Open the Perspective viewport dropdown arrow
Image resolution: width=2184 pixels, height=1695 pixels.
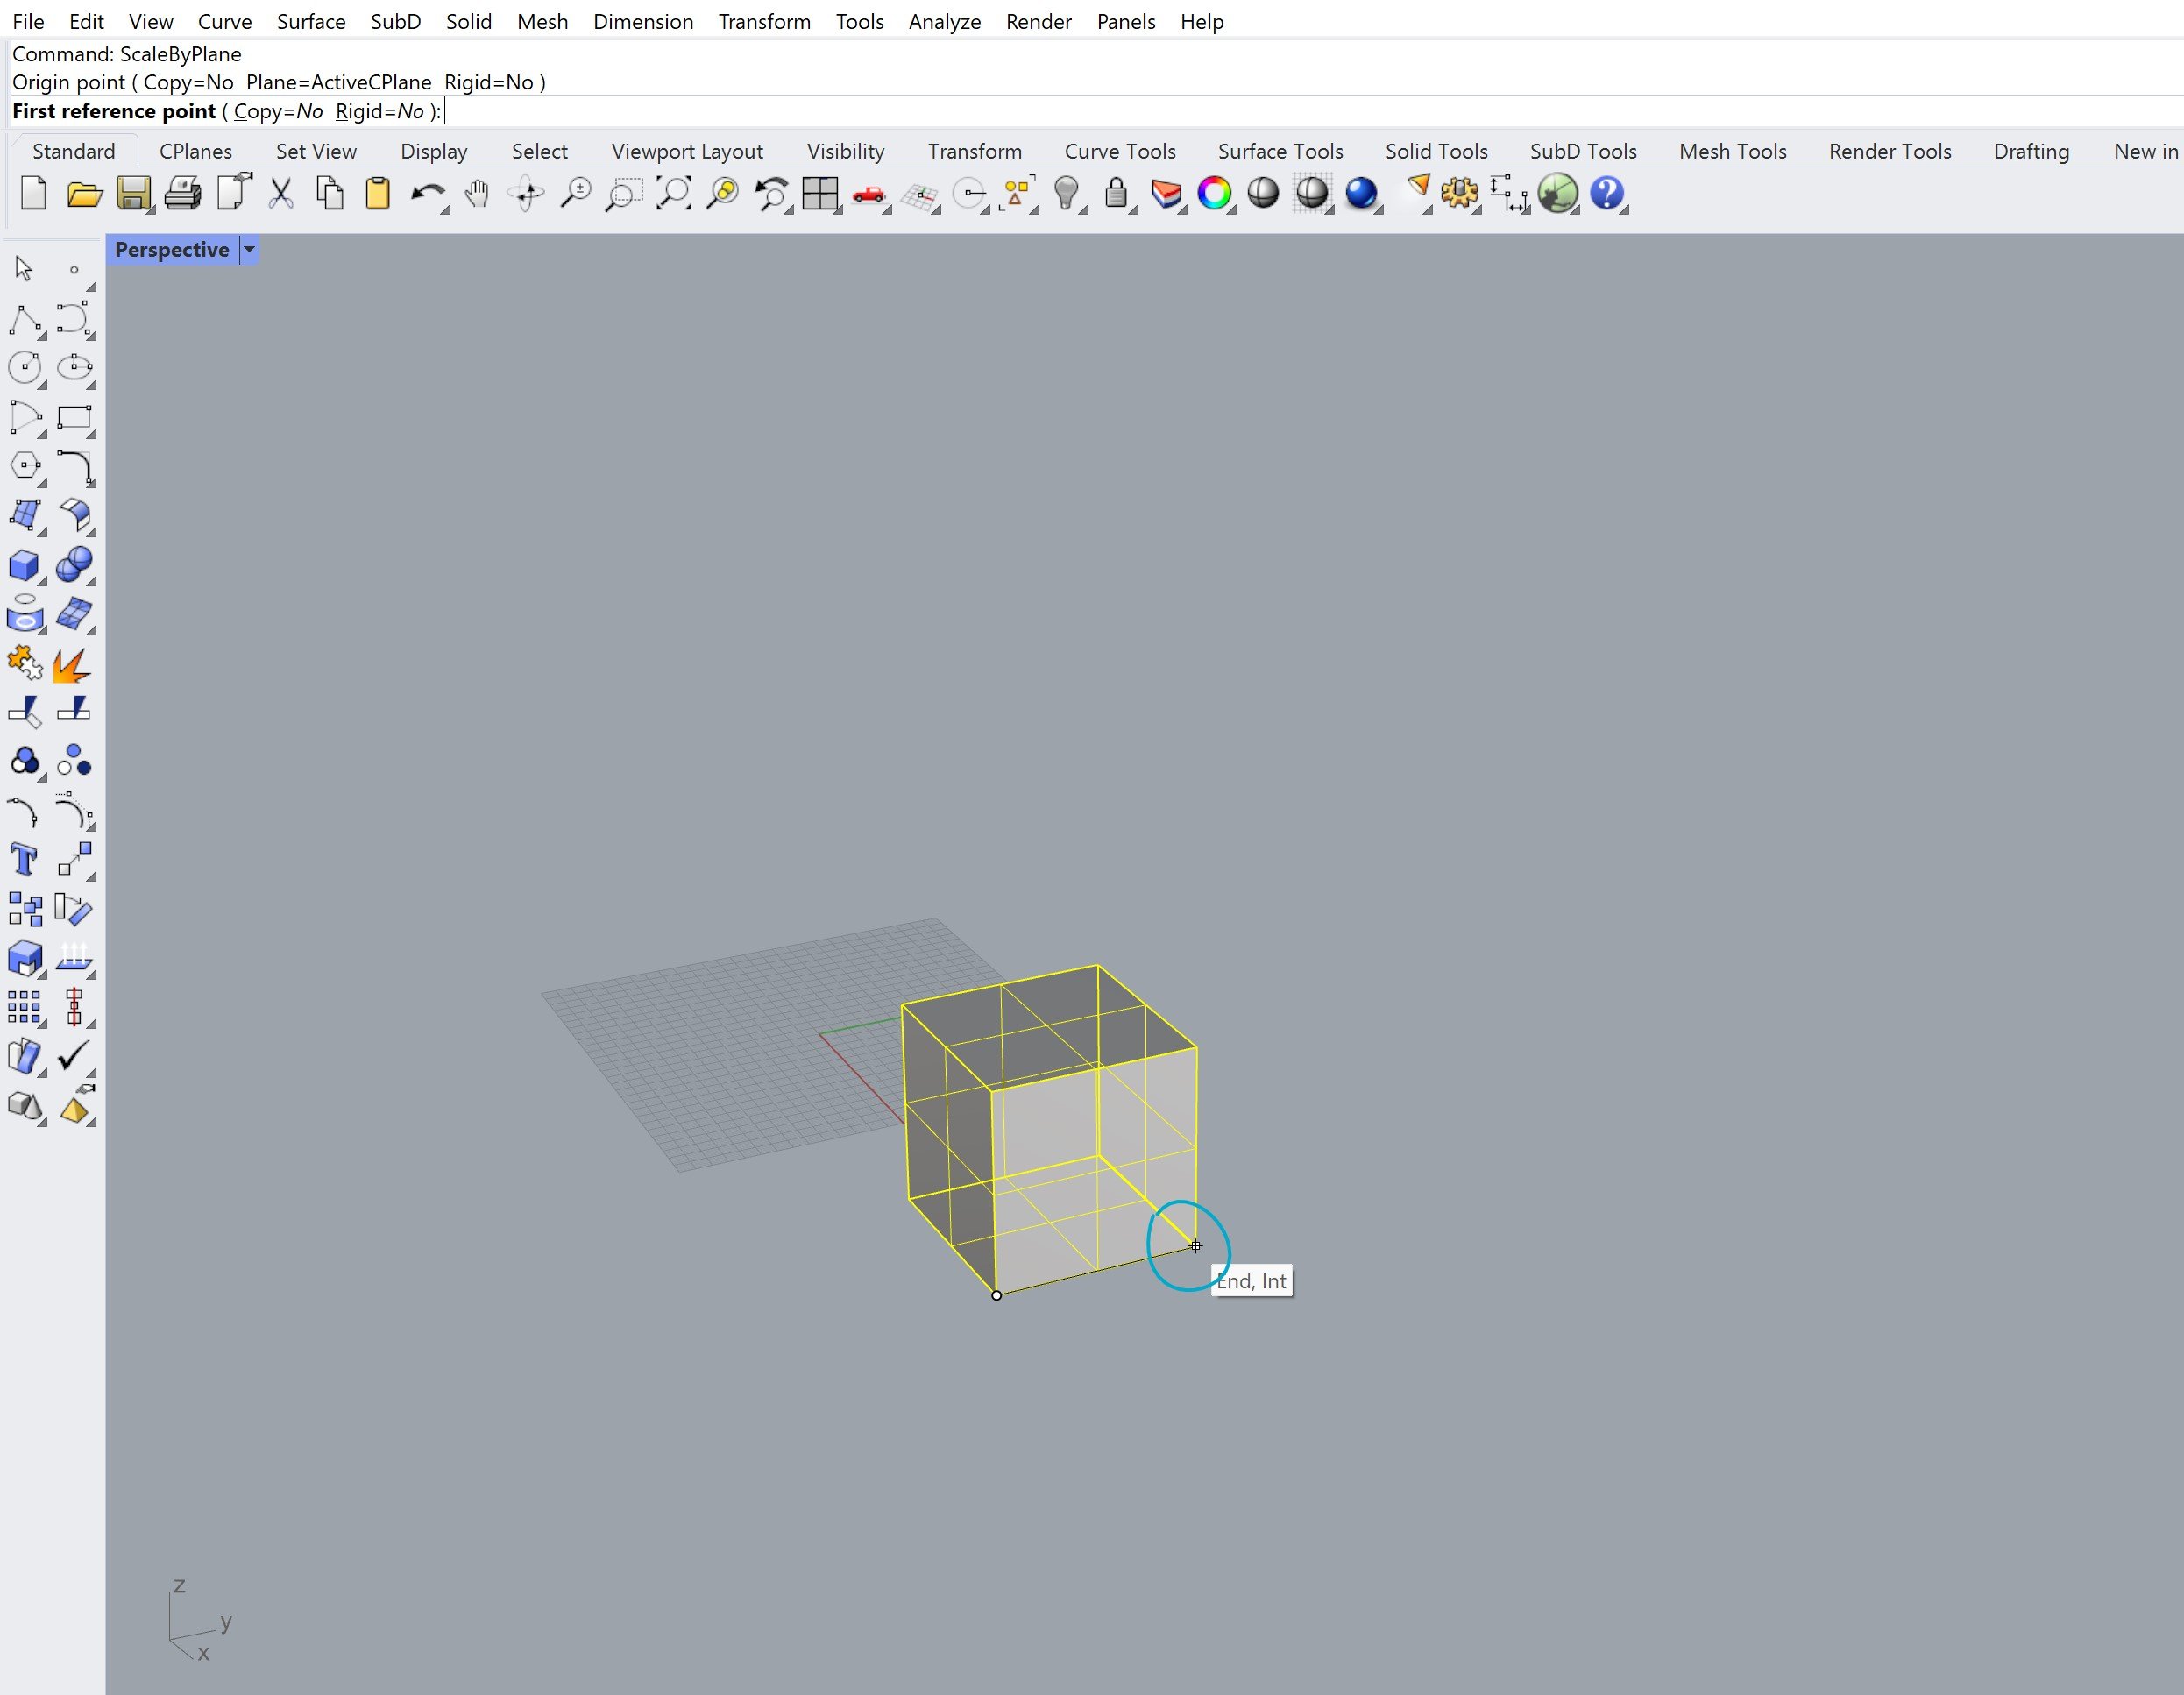(x=249, y=250)
